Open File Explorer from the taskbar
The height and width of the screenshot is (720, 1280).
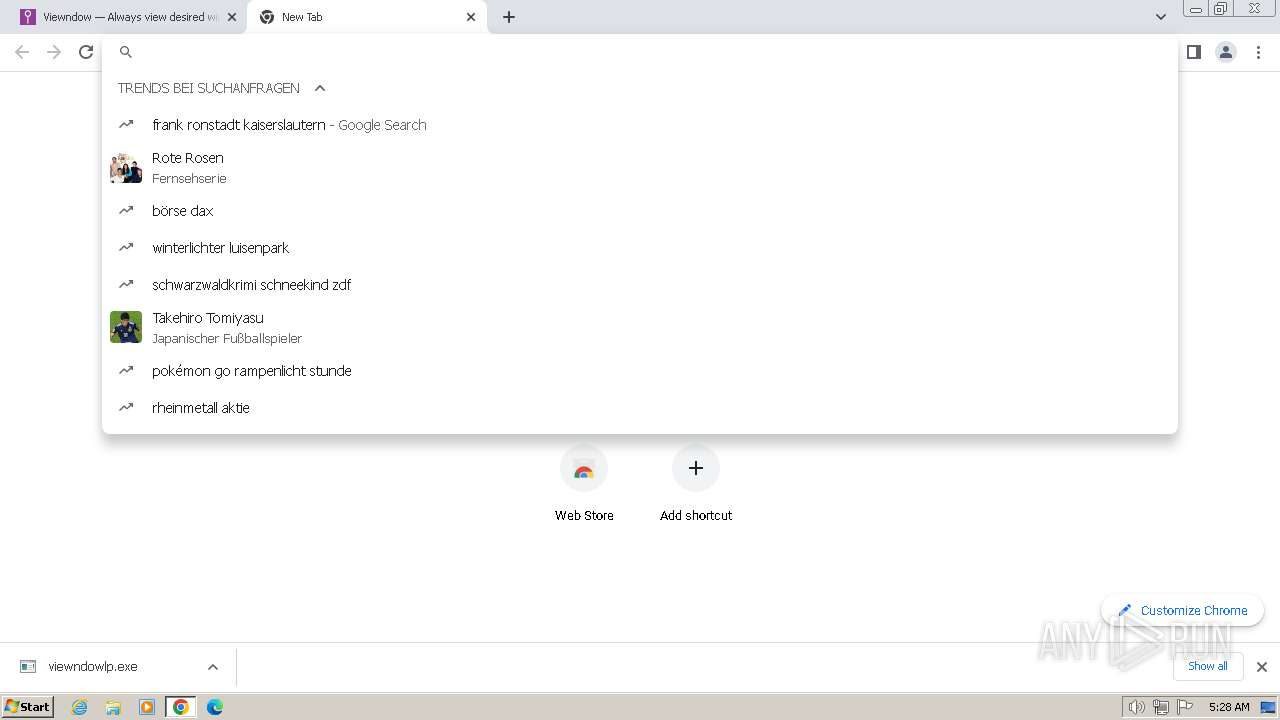click(113, 707)
